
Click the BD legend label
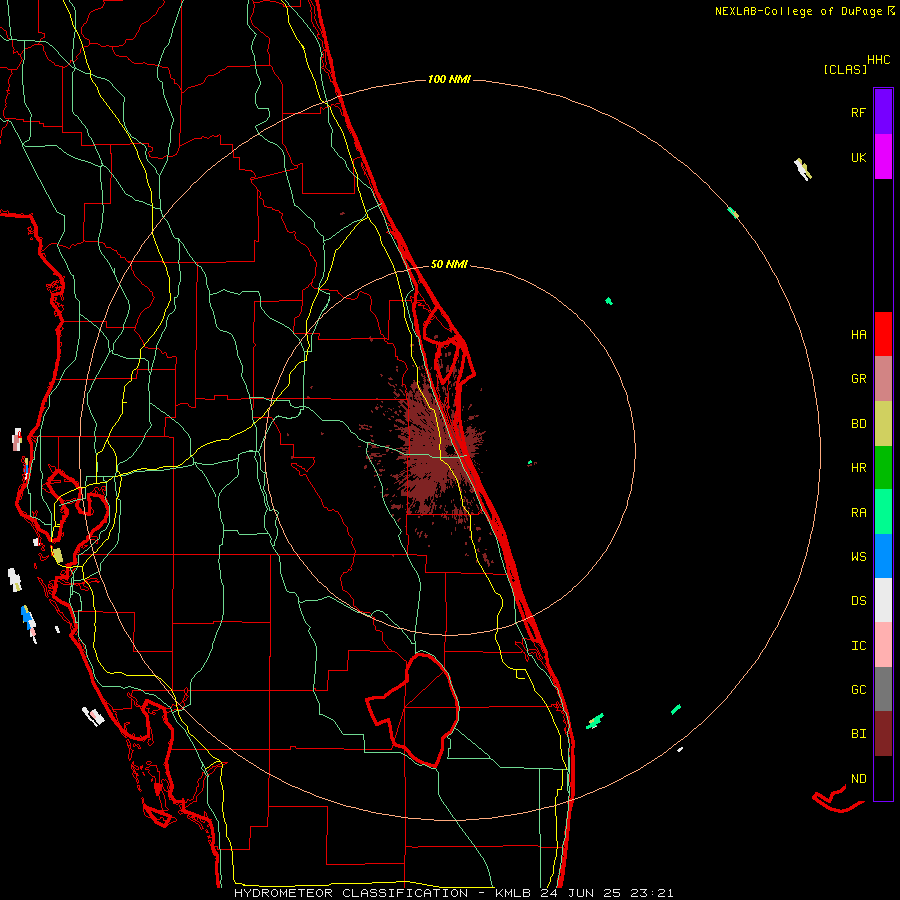pos(858,424)
